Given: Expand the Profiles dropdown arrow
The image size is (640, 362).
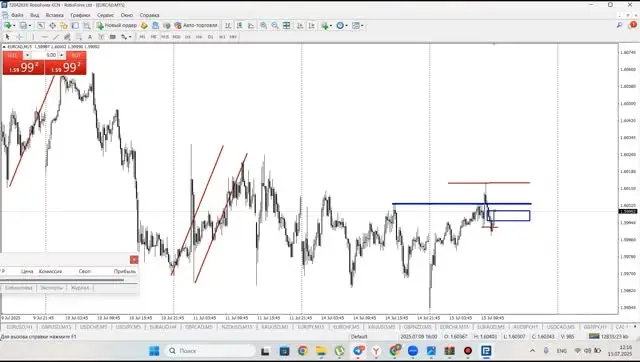Looking at the screenshot, I should point(30,26).
